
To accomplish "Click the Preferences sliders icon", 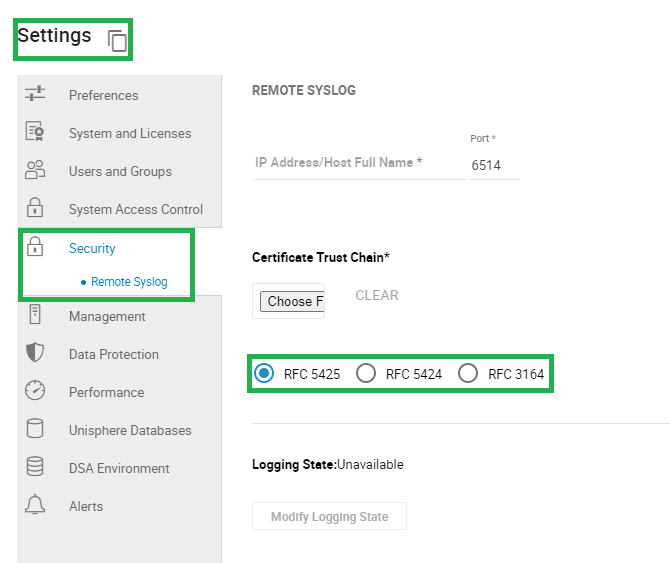I will pyautogui.click(x=35, y=94).
